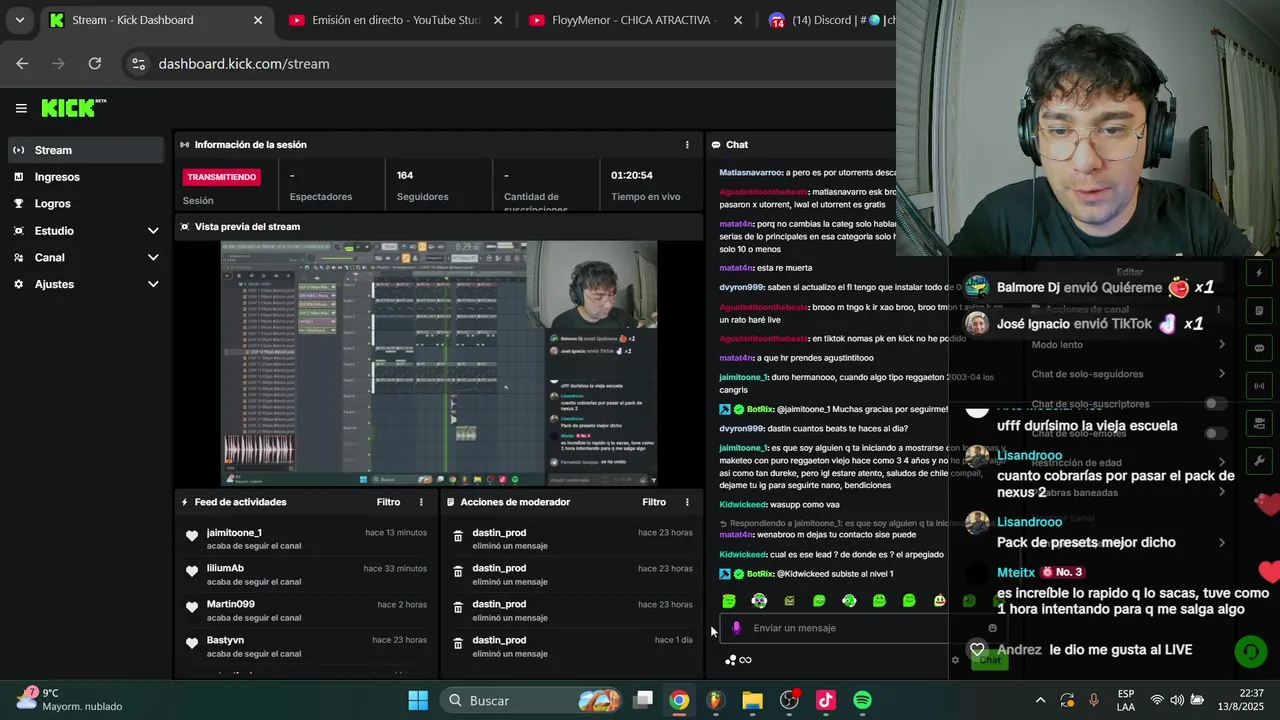Click the Editar button
This screenshot has width=1280, height=720.
coord(1129,272)
